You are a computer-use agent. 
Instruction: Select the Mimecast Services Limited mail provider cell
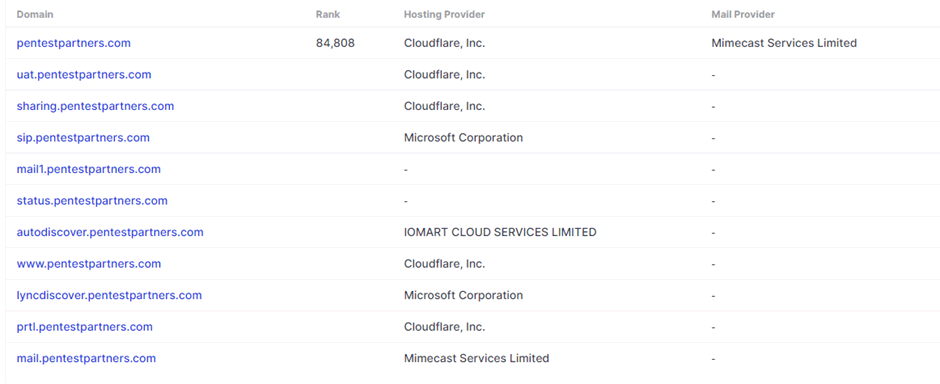[784, 43]
